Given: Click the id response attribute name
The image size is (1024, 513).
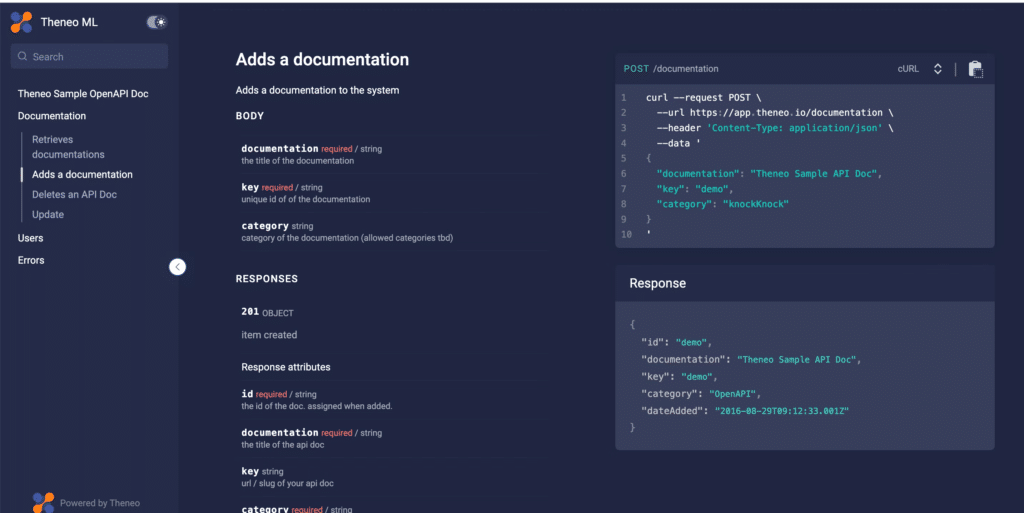Looking at the screenshot, I should (247, 394).
